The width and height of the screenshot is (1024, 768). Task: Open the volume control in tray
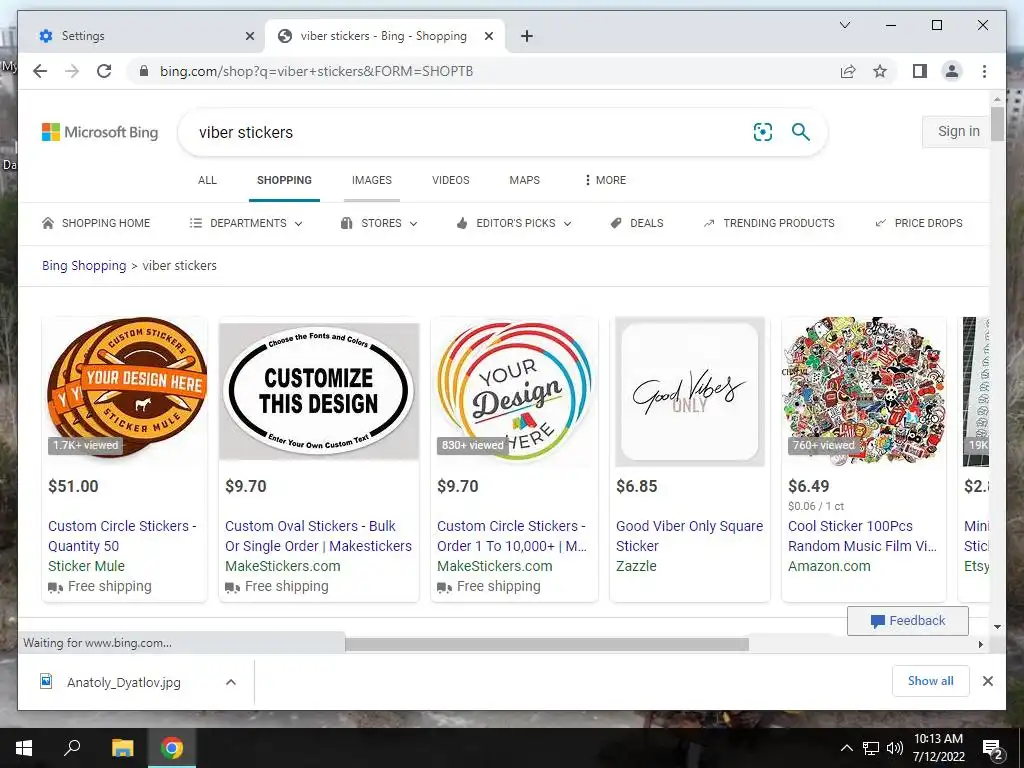coord(895,748)
